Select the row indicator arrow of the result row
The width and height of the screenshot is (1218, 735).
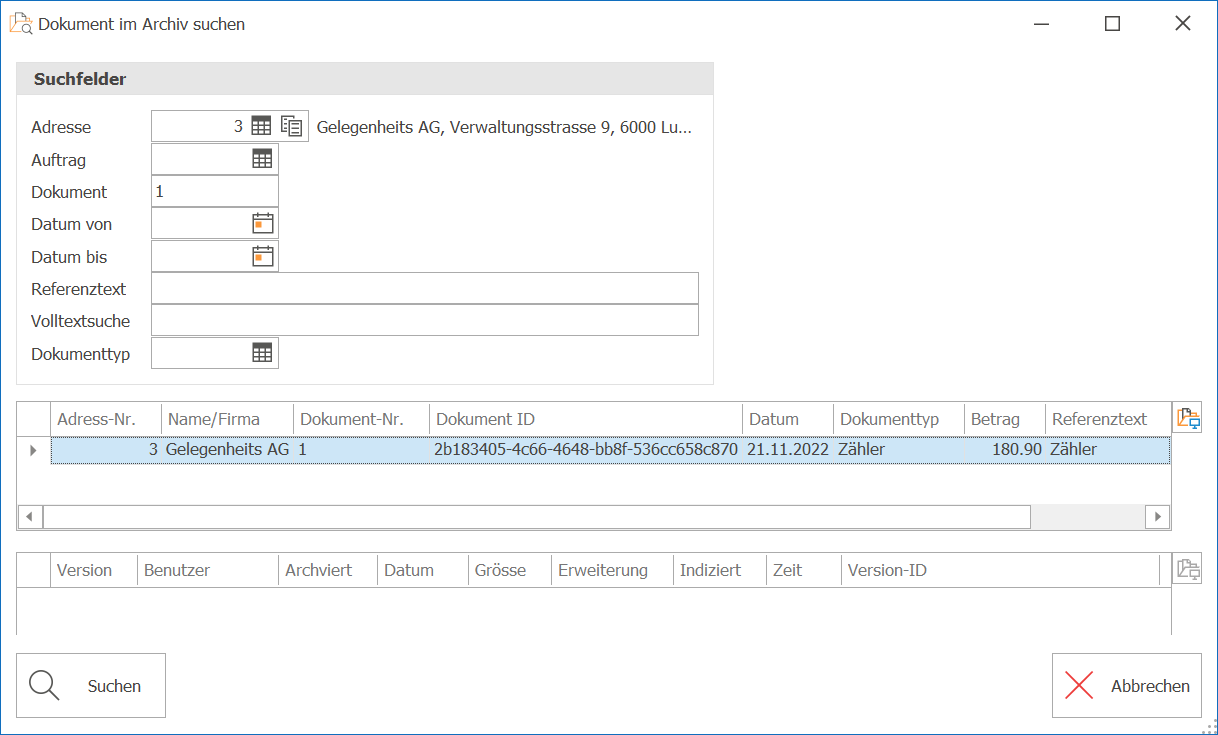tap(33, 450)
